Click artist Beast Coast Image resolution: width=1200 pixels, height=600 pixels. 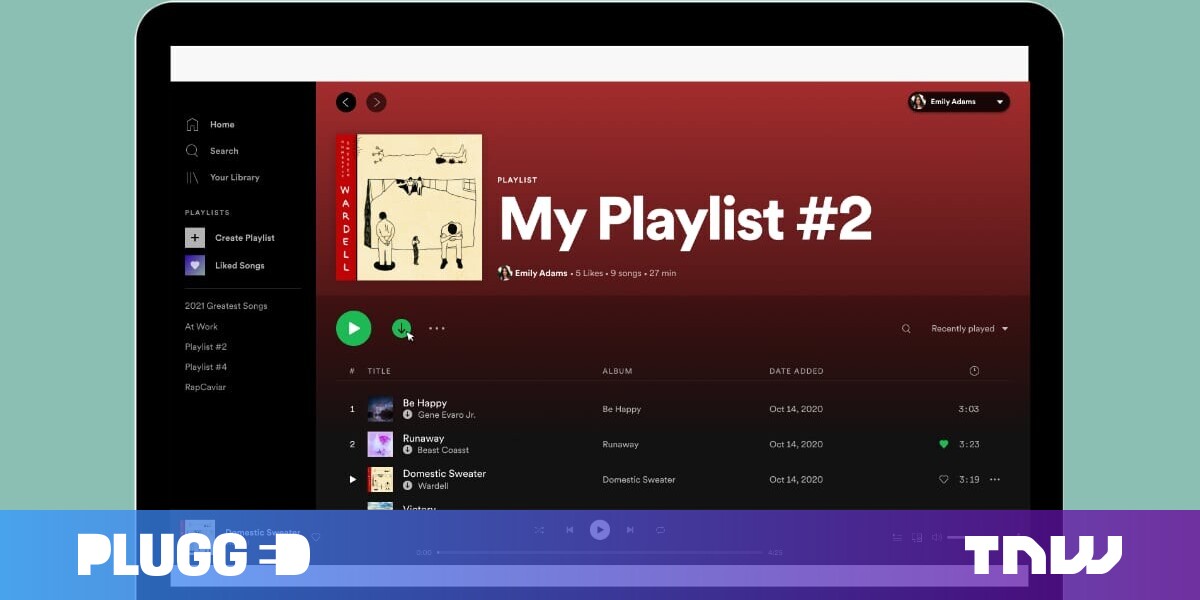[443, 450]
